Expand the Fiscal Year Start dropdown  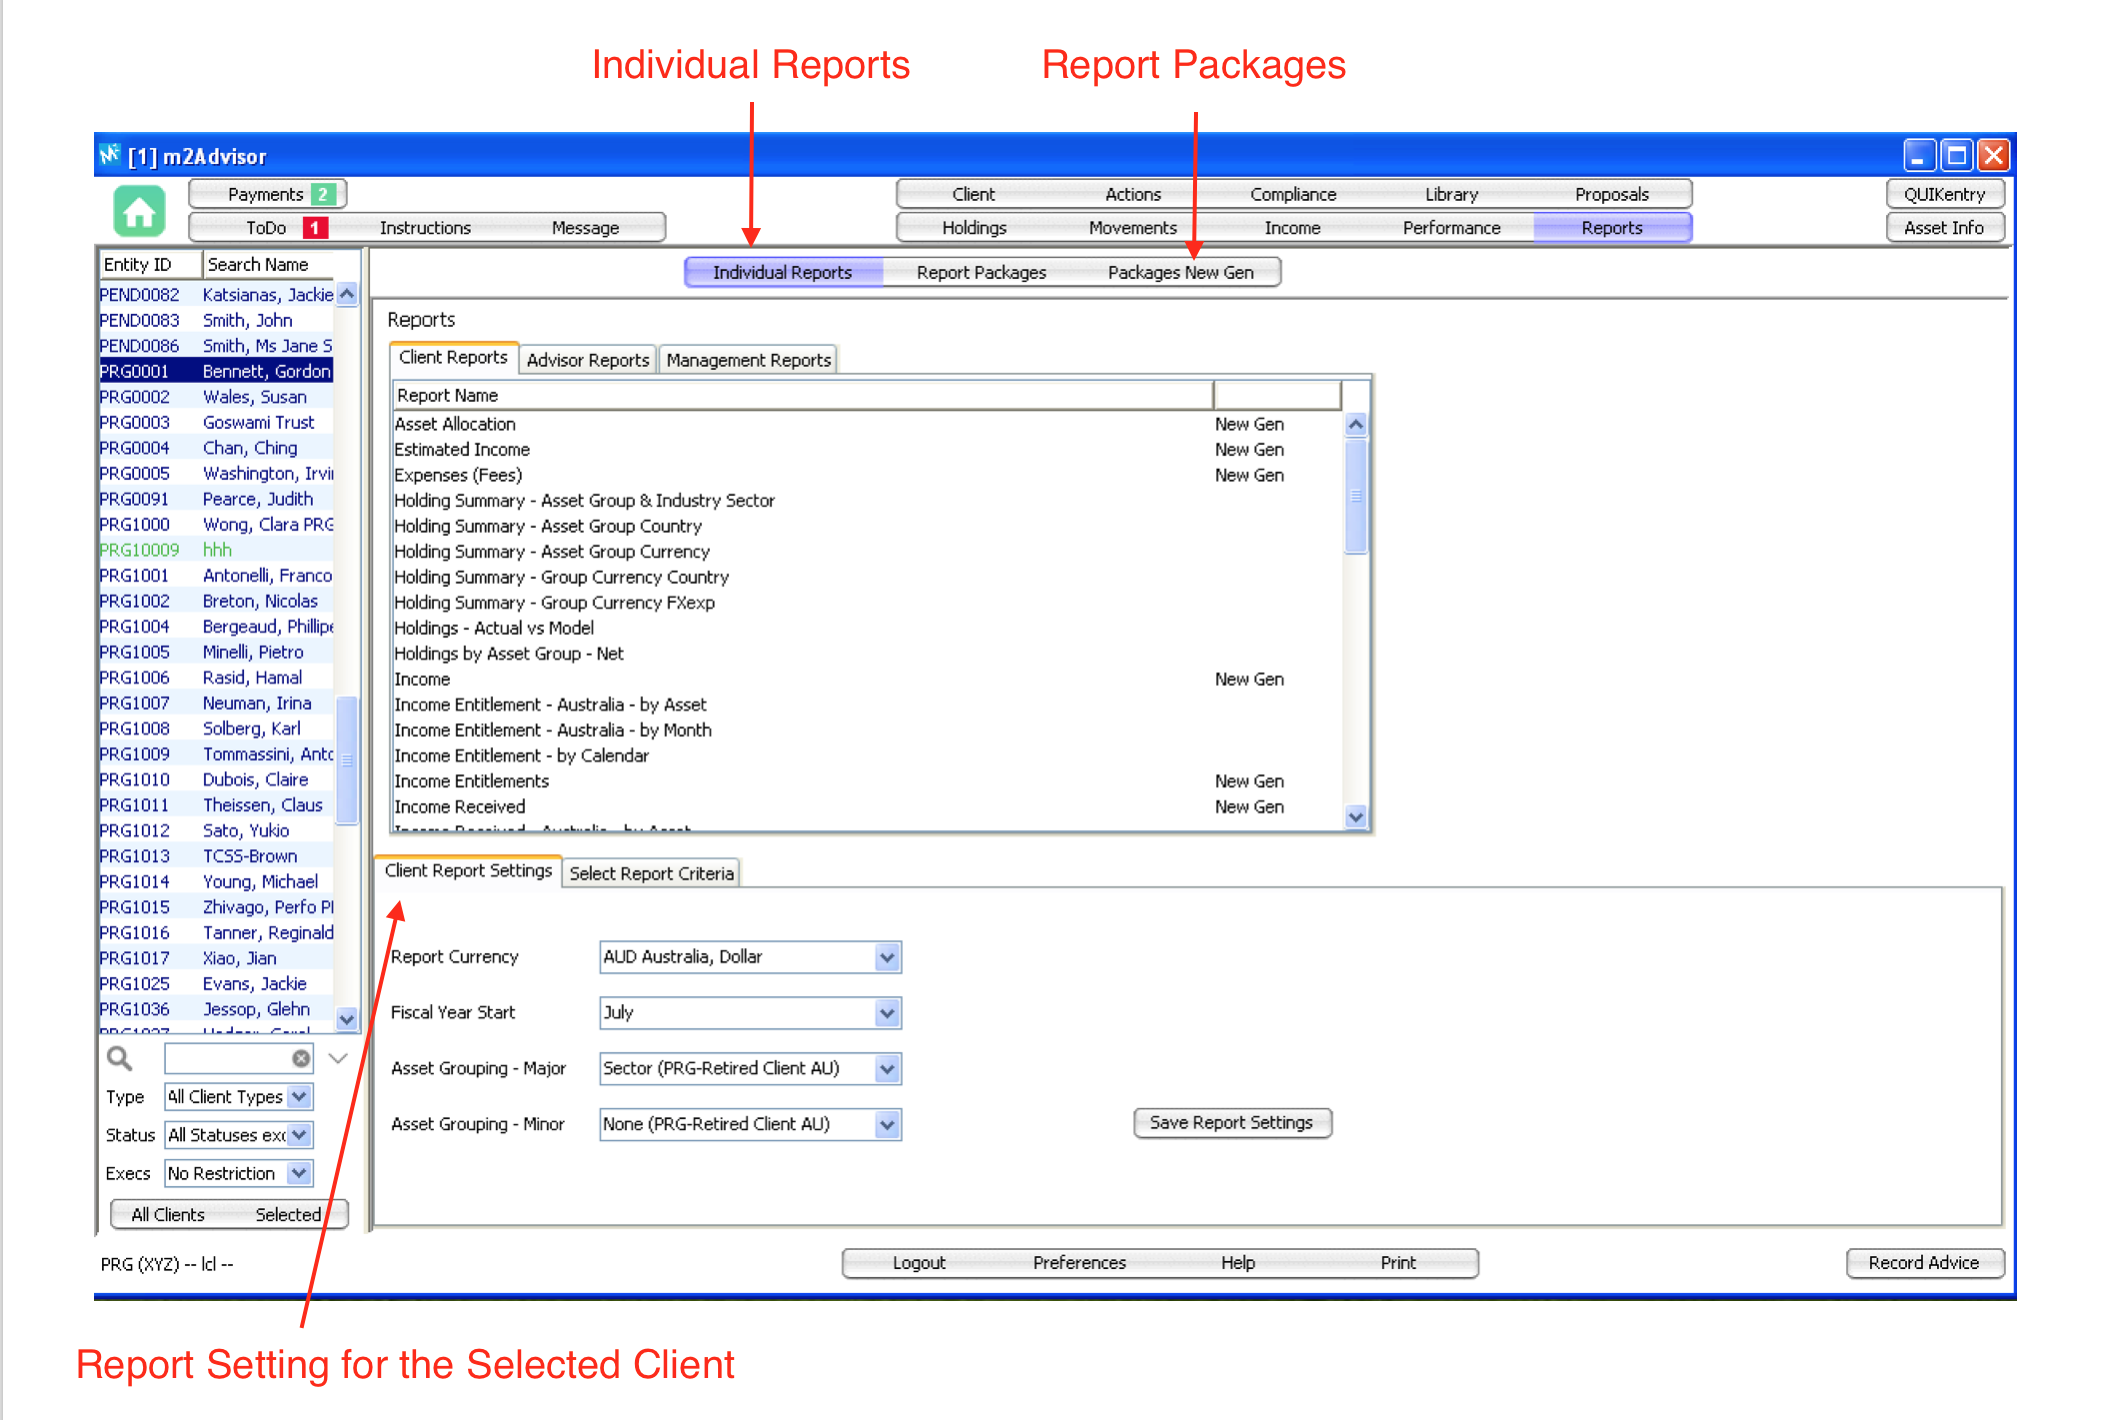click(886, 1013)
